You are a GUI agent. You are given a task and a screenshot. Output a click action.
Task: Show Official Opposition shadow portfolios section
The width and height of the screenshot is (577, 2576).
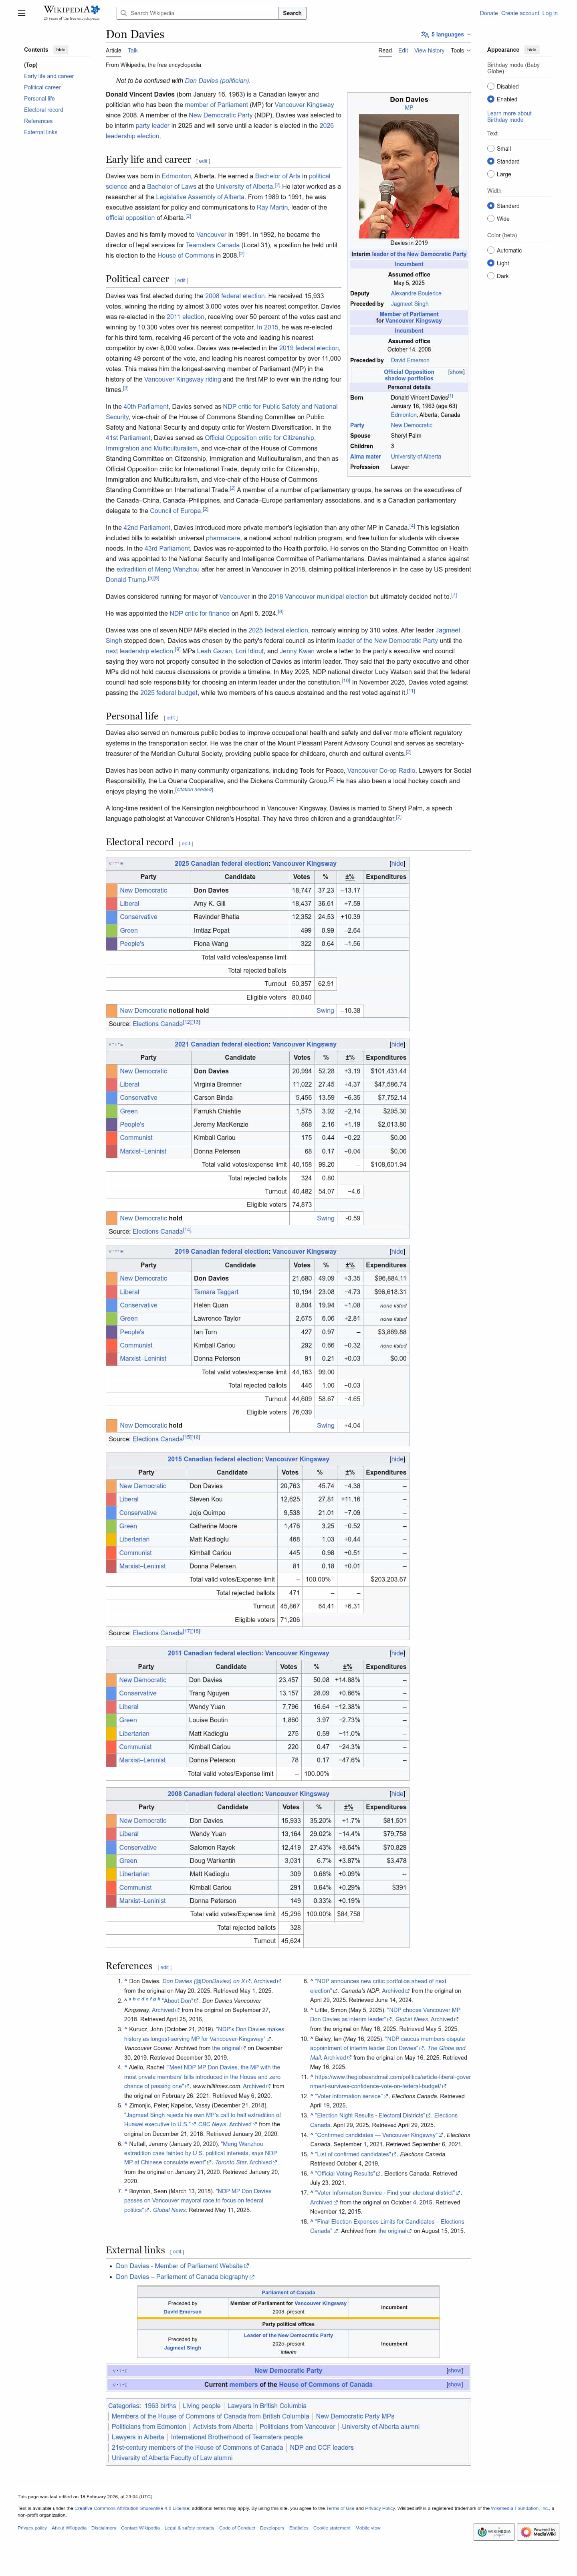[456, 372]
